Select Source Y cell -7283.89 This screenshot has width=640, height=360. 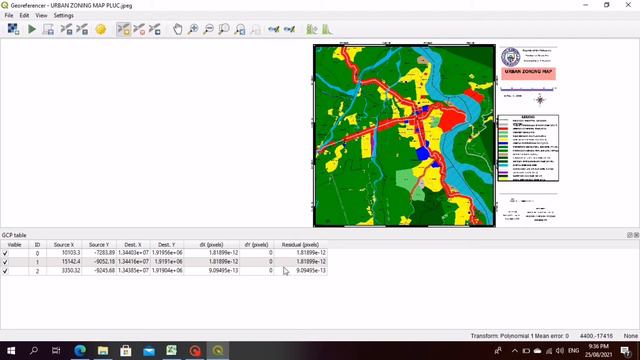tap(99, 253)
